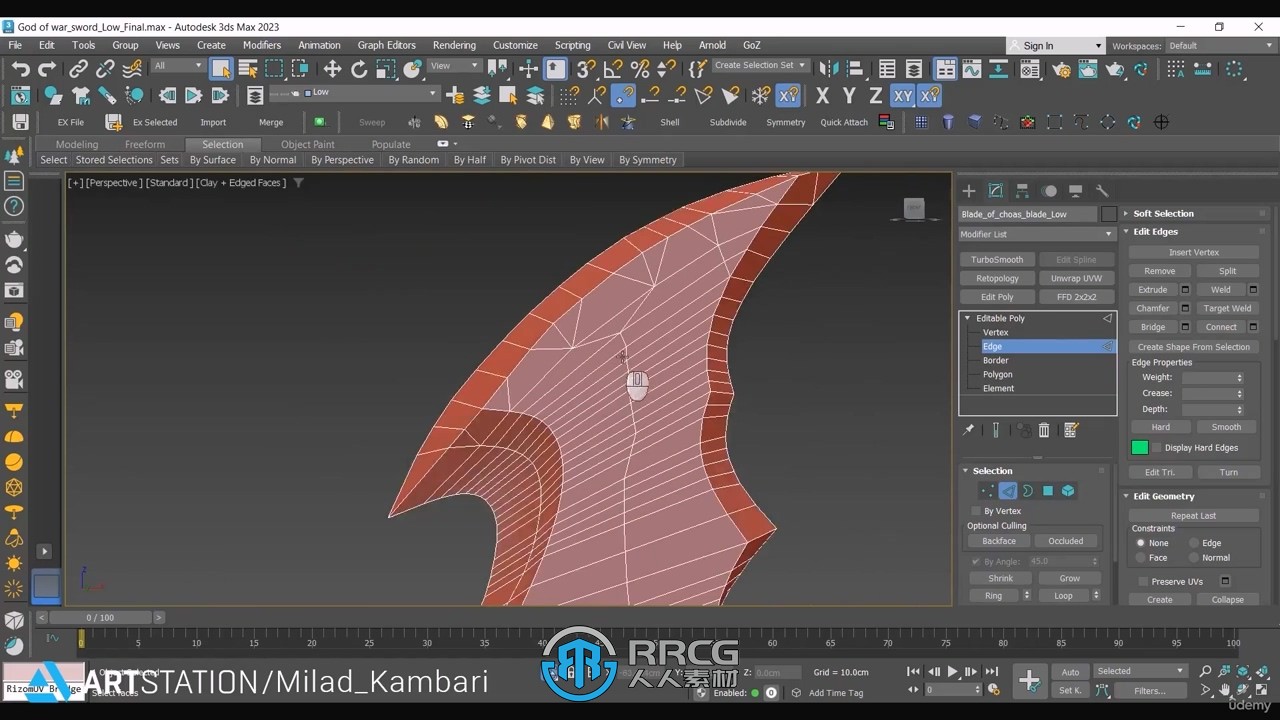Viewport: 1280px width, 720px height.
Task: Switch to the Freeform ribbon tab
Action: tap(145, 144)
